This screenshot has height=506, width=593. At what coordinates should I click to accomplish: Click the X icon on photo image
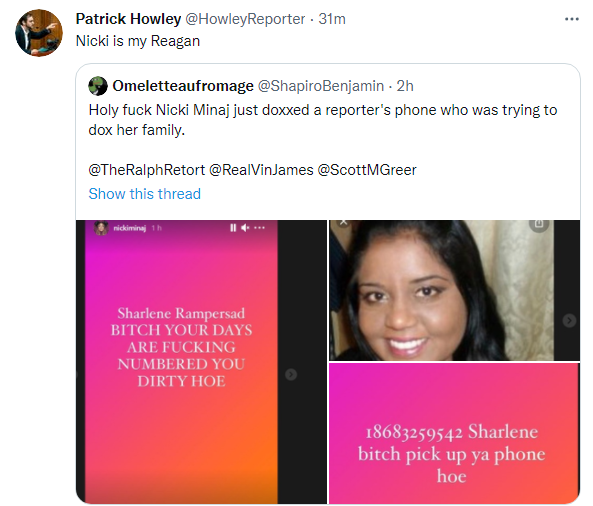tap(343, 222)
